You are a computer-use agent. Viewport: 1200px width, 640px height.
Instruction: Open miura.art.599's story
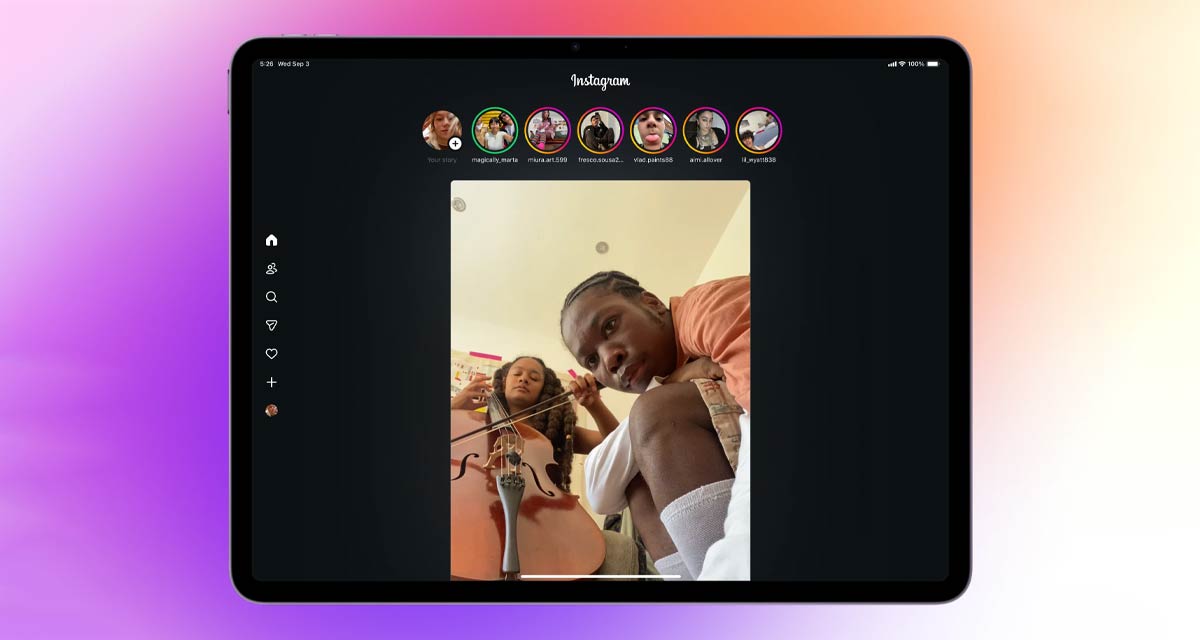coord(548,130)
